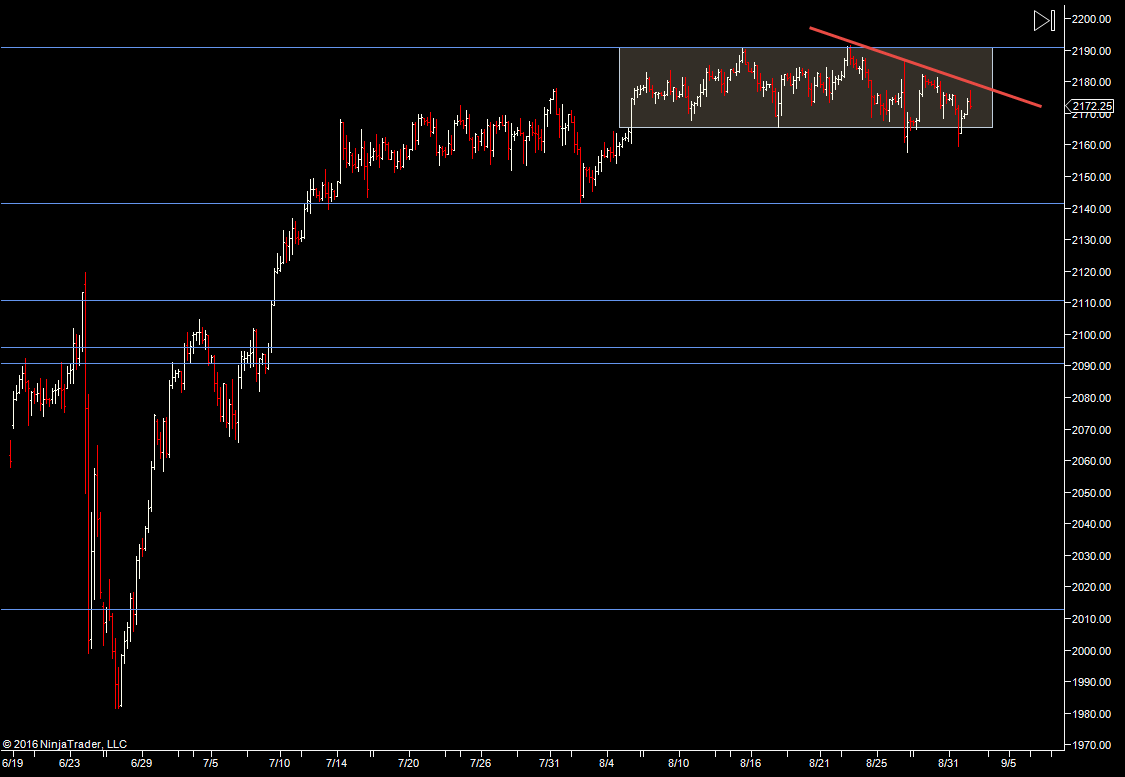Click the scroll-to-latest-bar arrow icon
1125x777 pixels.
coord(1044,20)
